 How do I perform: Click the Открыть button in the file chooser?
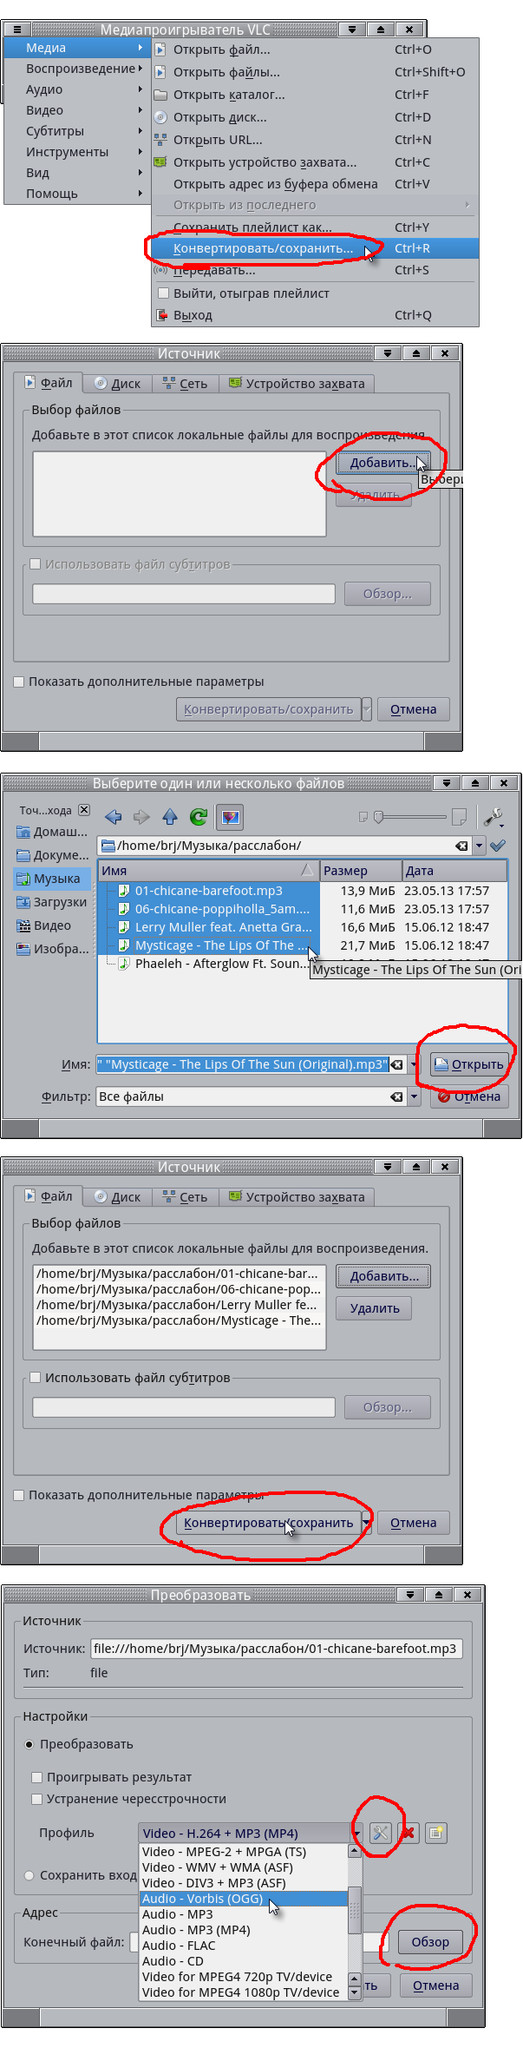469,1064
